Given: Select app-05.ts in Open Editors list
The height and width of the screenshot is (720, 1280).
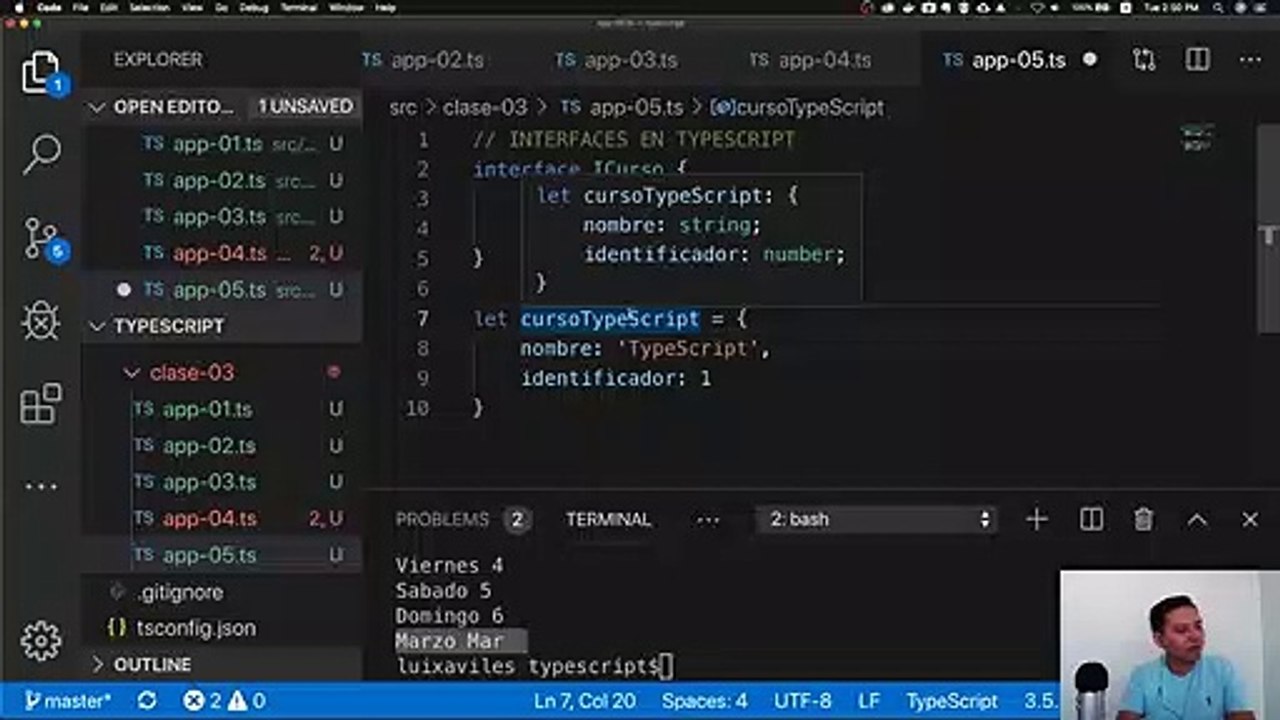Looking at the screenshot, I should 222,290.
